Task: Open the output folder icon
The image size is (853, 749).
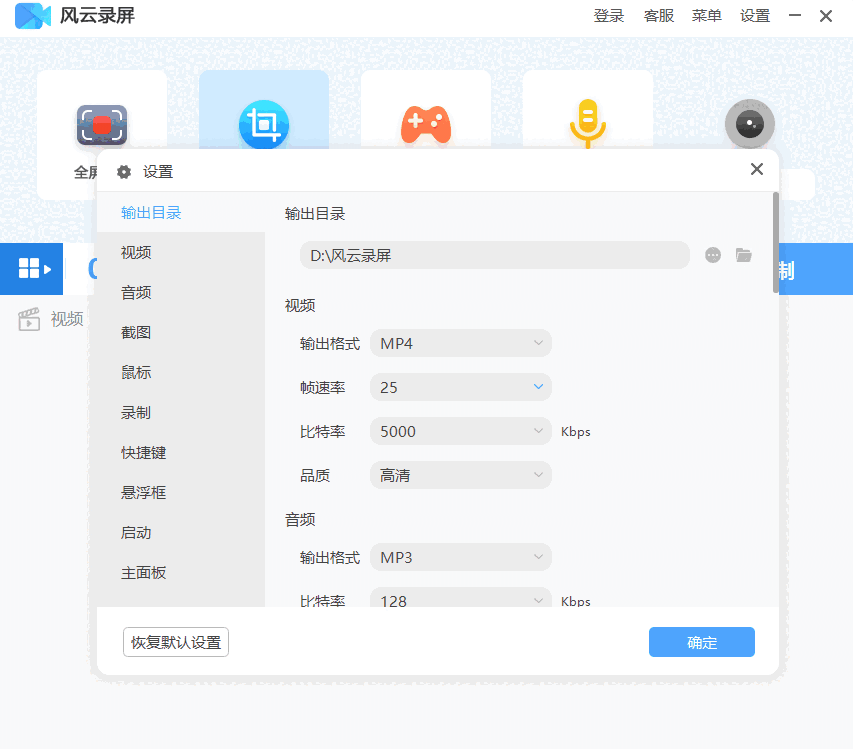Action: [x=744, y=255]
